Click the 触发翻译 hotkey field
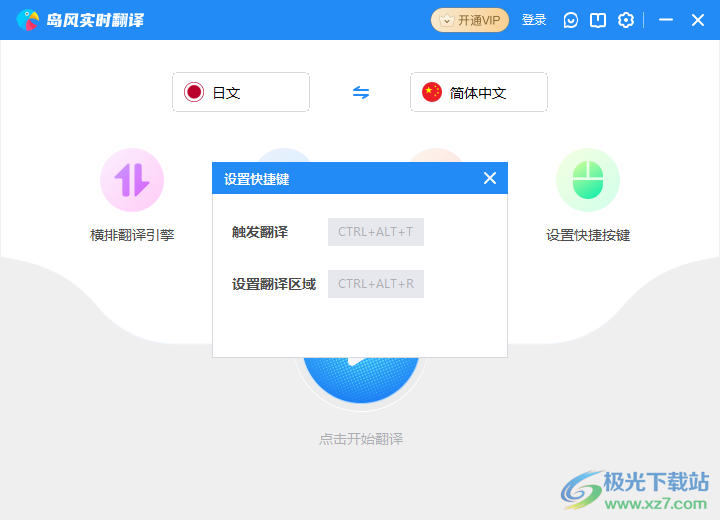The width and height of the screenshot is (720, 520). [376, 232]
